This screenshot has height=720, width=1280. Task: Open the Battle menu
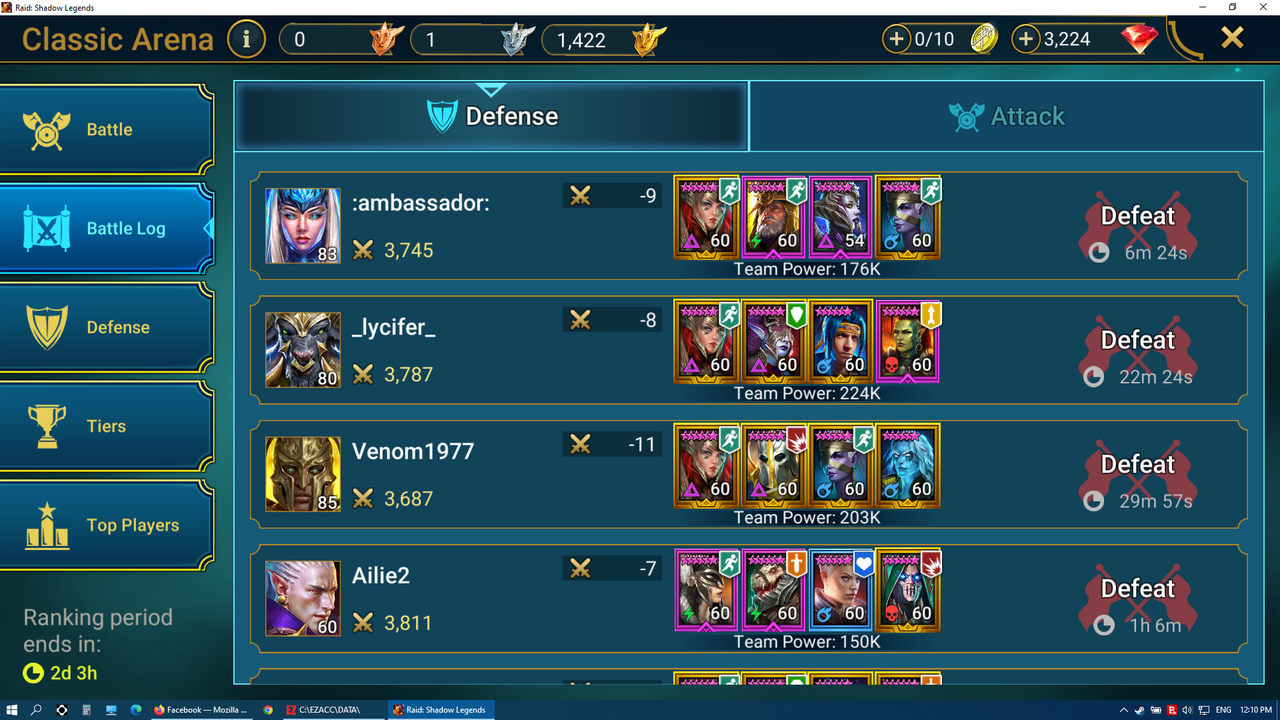(x=106, y=130)
